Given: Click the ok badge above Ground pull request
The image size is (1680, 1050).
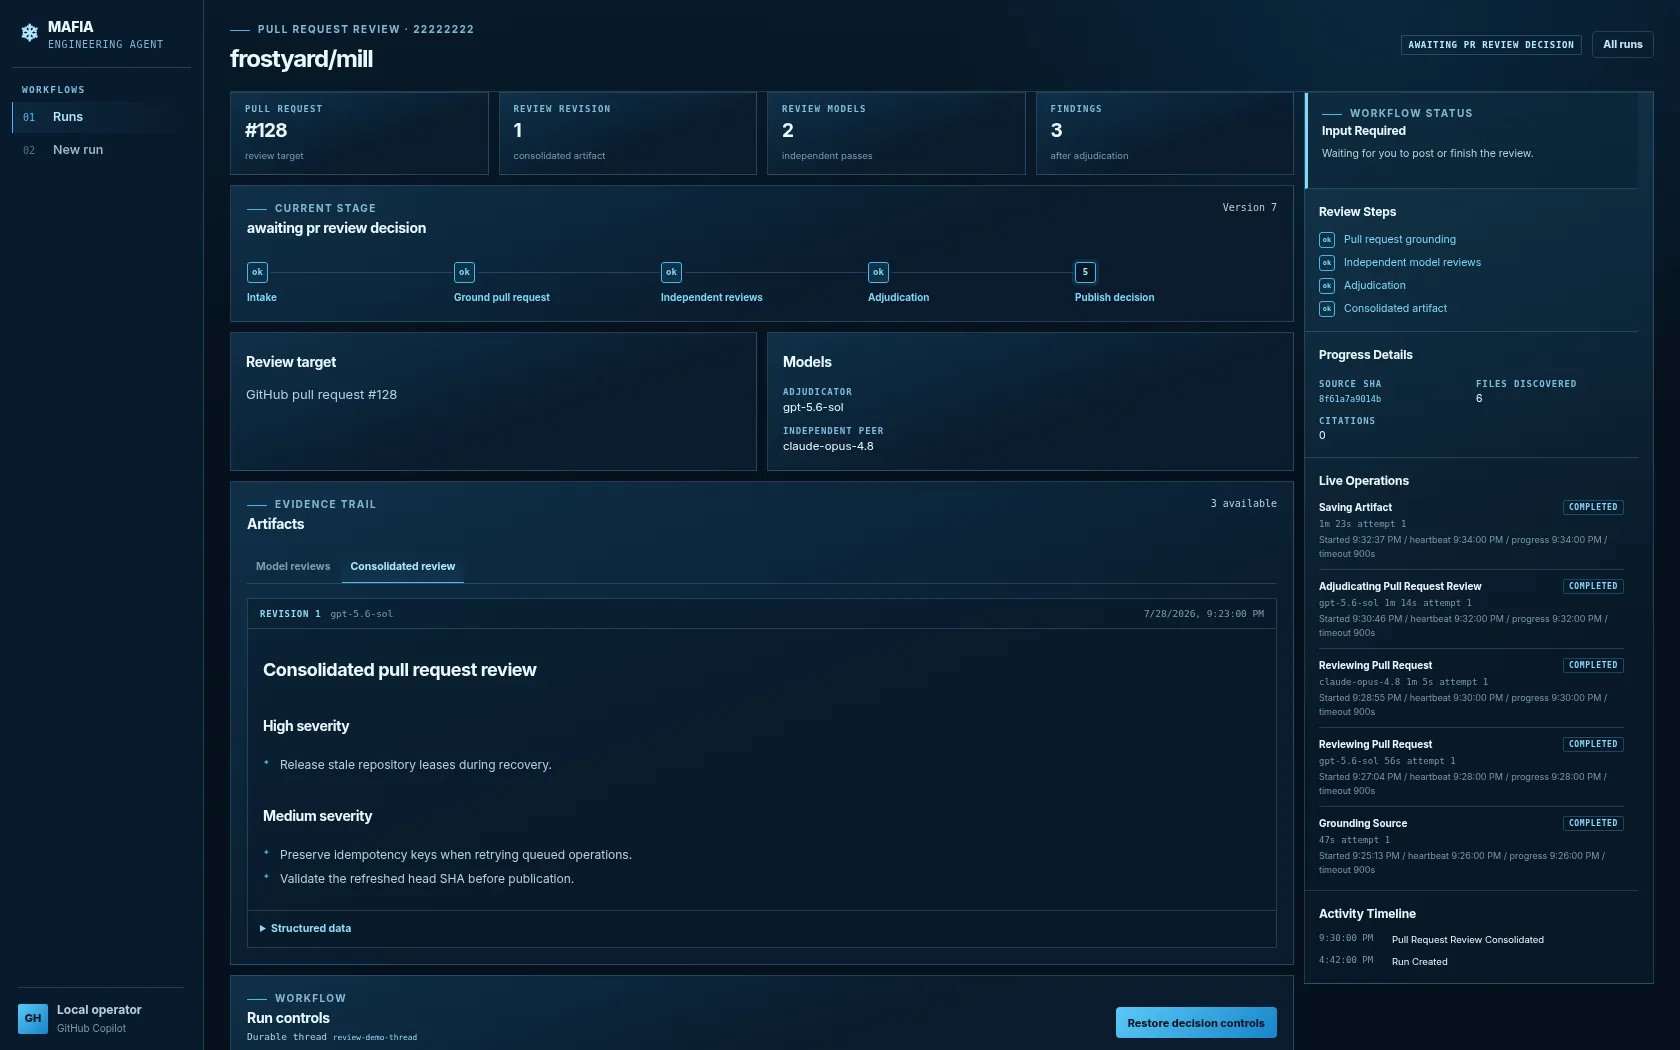Looking at the screenshot, I should click(464, 272).
